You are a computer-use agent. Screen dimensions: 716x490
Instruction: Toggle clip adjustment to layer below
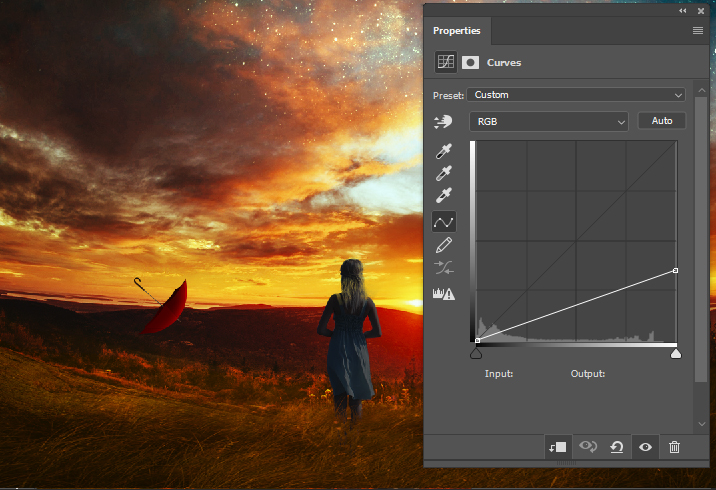point(558,447)
